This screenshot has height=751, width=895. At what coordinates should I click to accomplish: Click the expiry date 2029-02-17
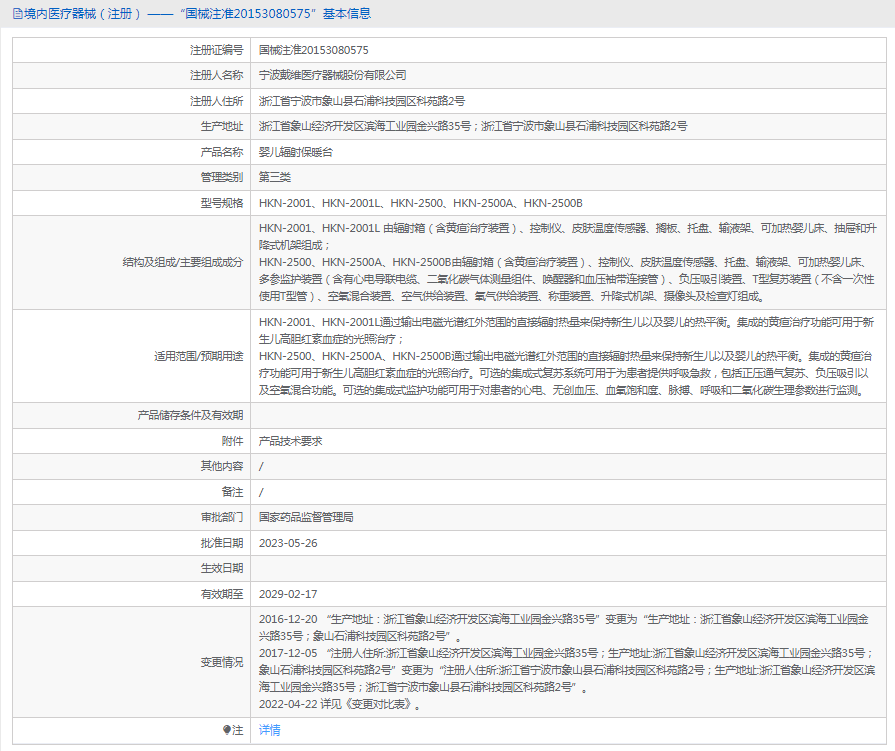288,594
